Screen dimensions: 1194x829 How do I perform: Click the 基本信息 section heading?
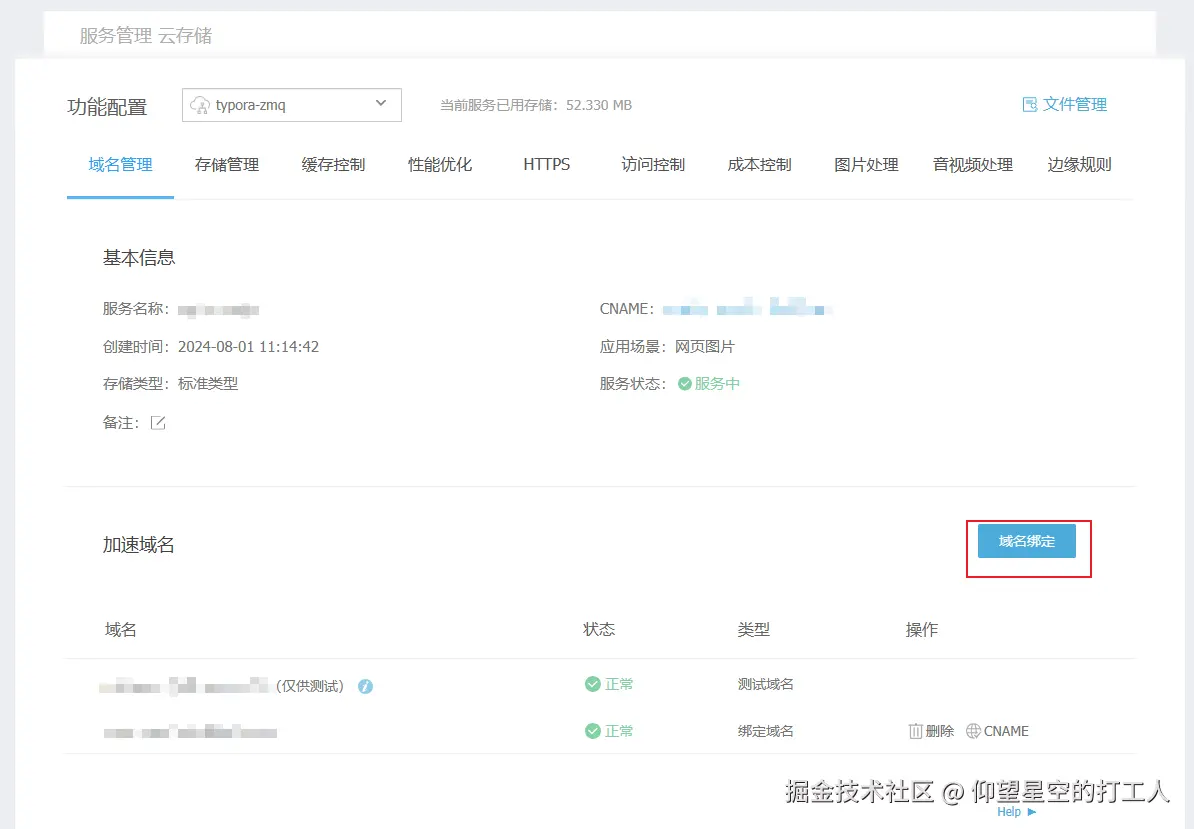tap(139, 258)
